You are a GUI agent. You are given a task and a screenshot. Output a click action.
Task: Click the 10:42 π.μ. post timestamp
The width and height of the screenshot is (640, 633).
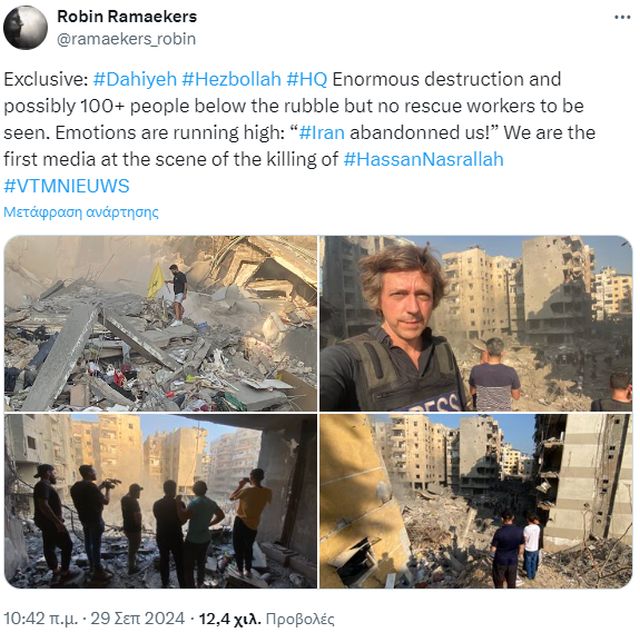(x=40, y=619)
